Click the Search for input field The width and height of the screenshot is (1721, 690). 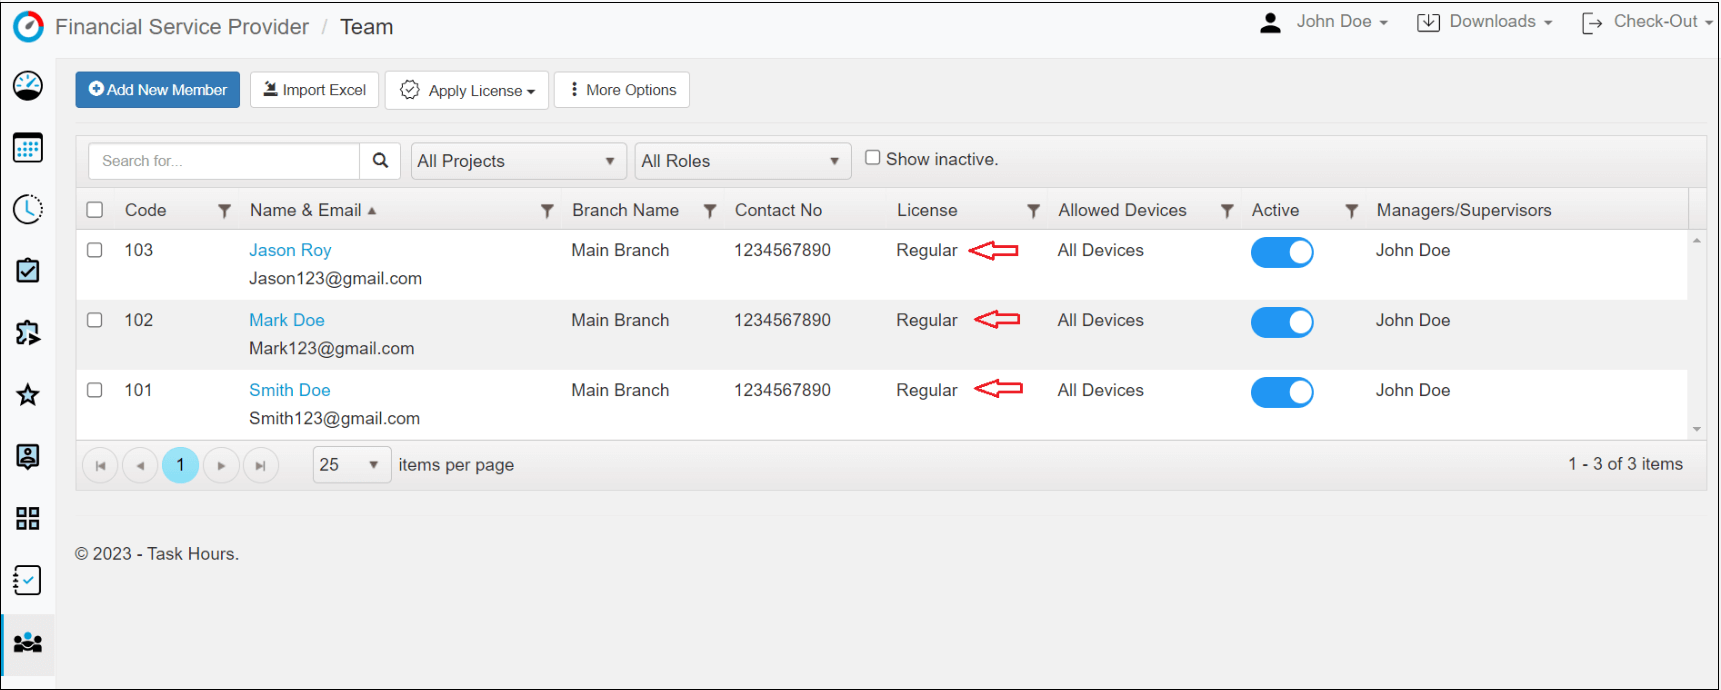tap(224, 161)
